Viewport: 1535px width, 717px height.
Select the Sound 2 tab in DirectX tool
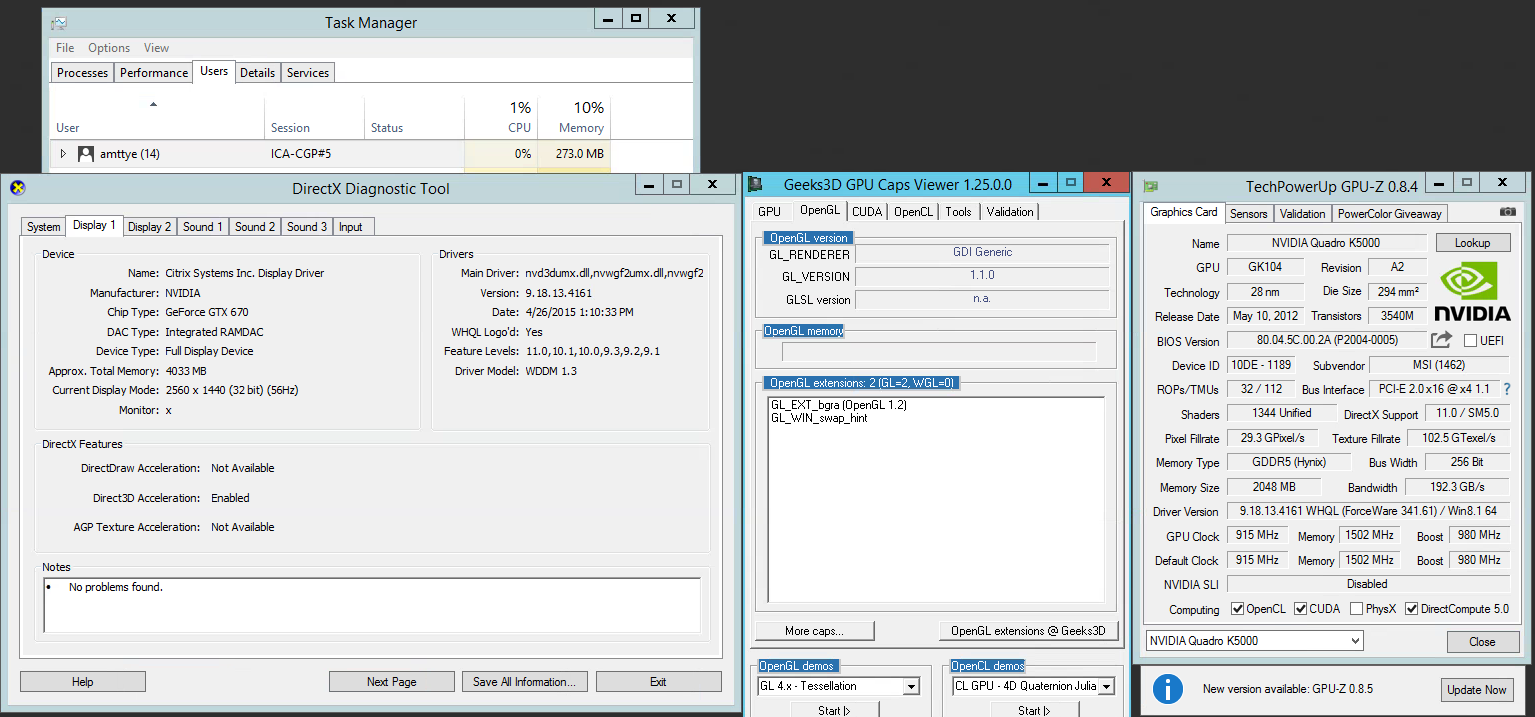pos(255,227)
